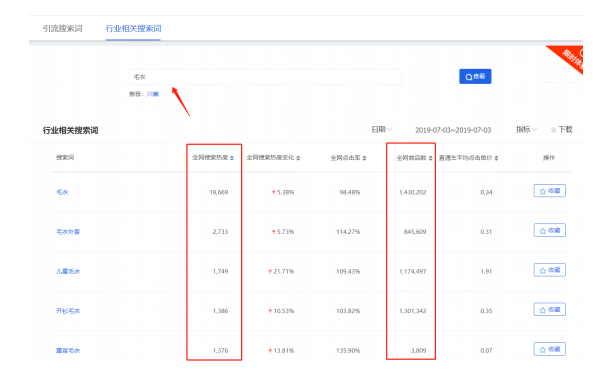Click the click price value 1.91

click(x=486, y=272)
